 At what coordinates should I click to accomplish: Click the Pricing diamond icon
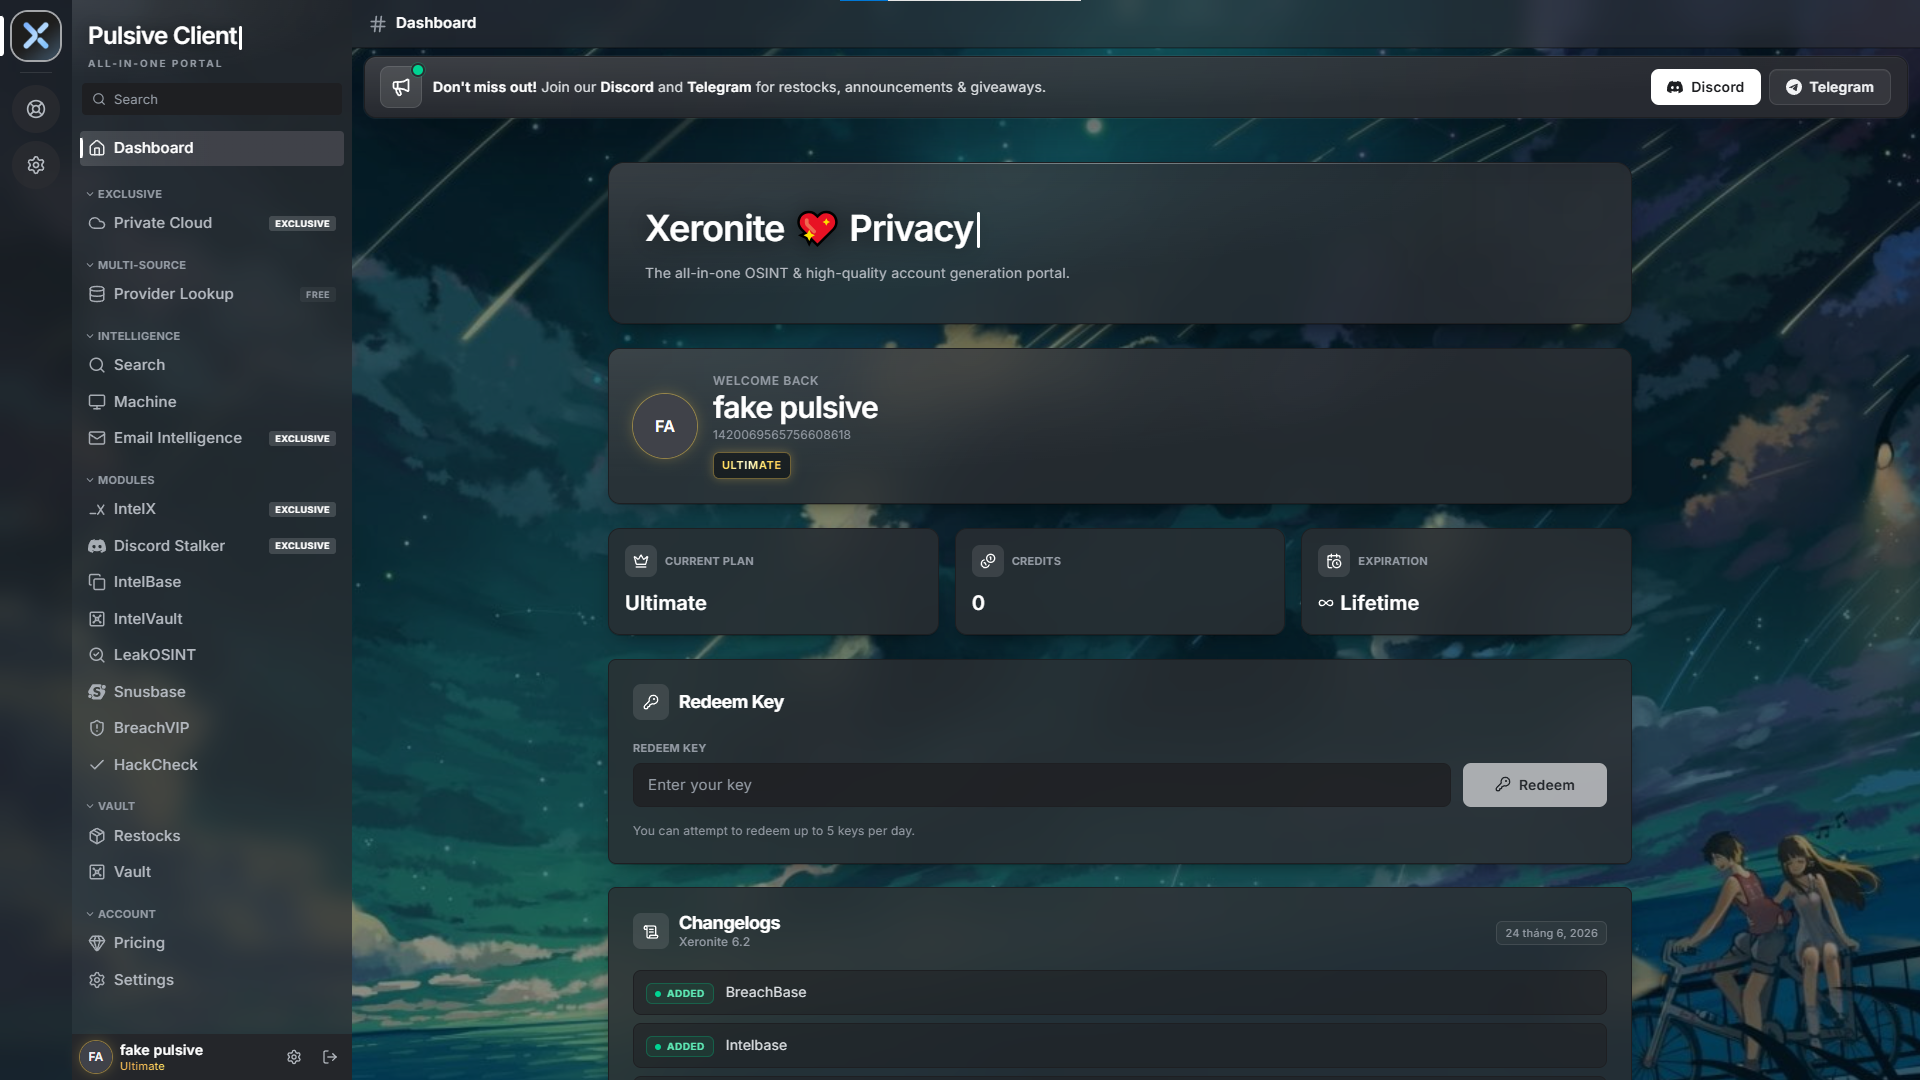pyautogui.click(x=97, y=943)
